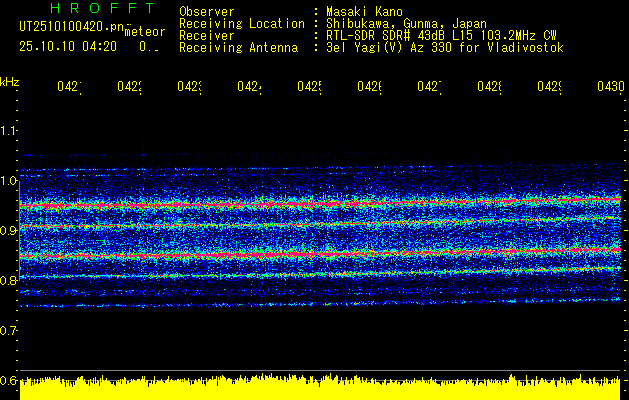Click the 0.6 frequency axis label
629x400 pixels.
click(x=8, y=380)
